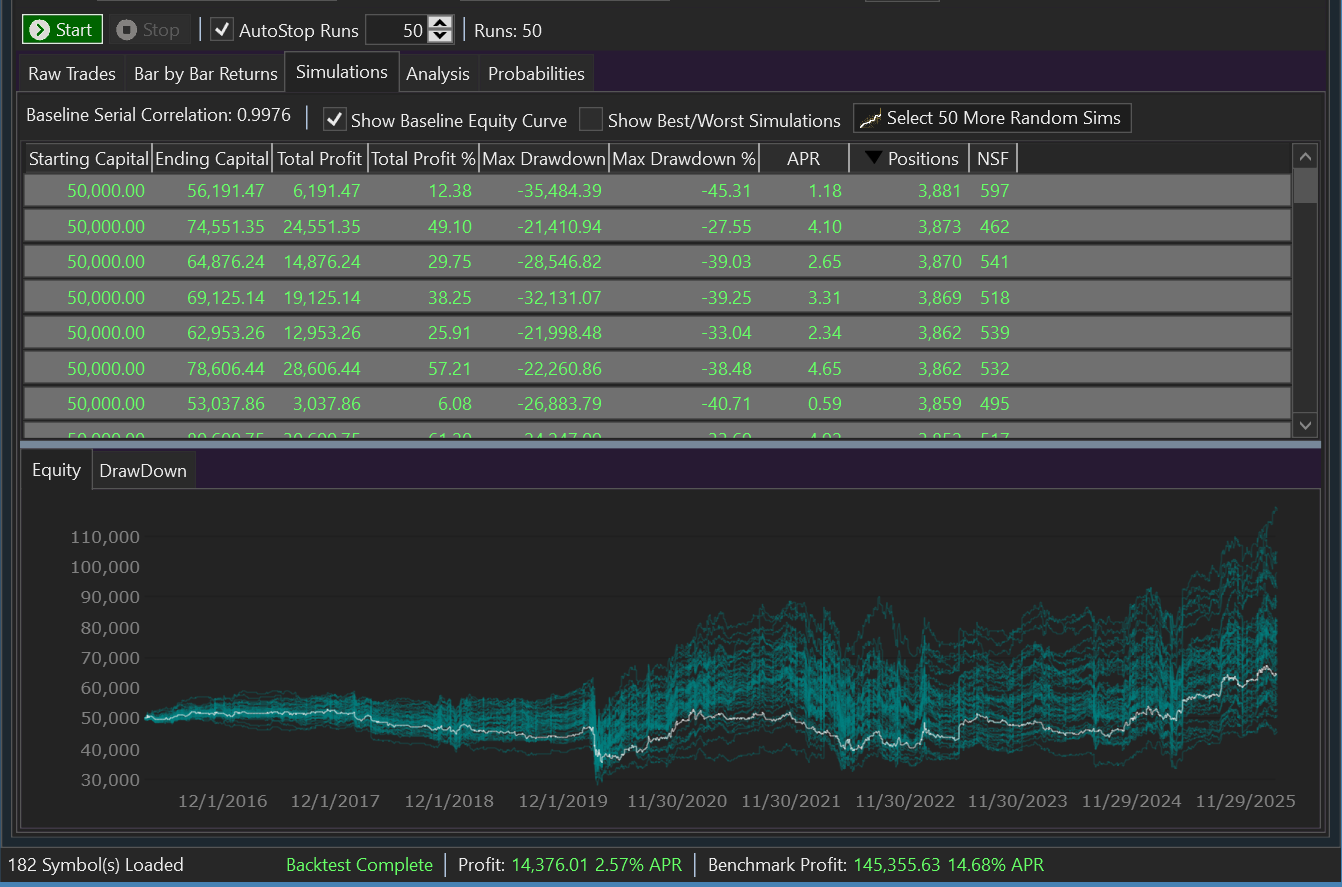Sort by the APR column header
Screen dimensions: 1342x887
(803, 159)
